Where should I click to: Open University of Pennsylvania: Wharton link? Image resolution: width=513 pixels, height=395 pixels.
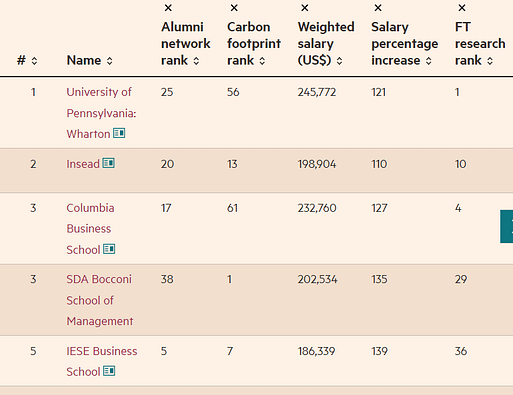(101, 113)
